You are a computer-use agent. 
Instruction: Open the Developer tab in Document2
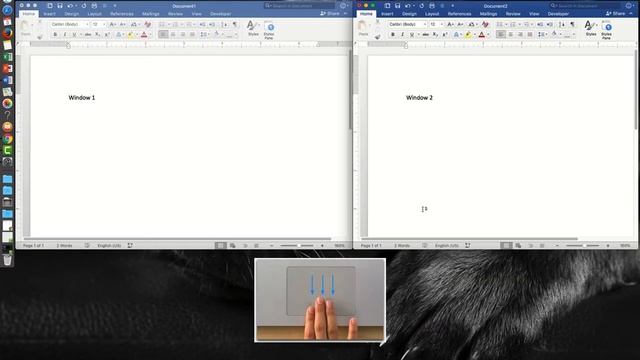[x=558, y=14]
